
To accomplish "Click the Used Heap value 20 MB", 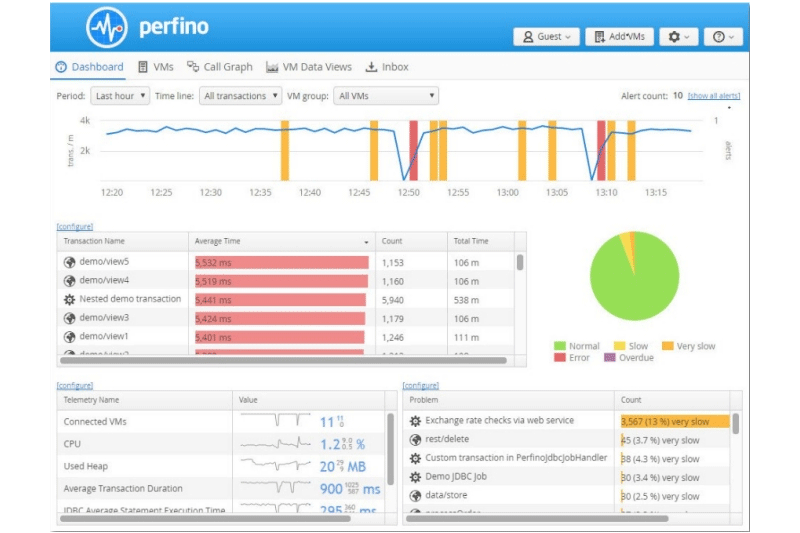I will pos(343,466).
